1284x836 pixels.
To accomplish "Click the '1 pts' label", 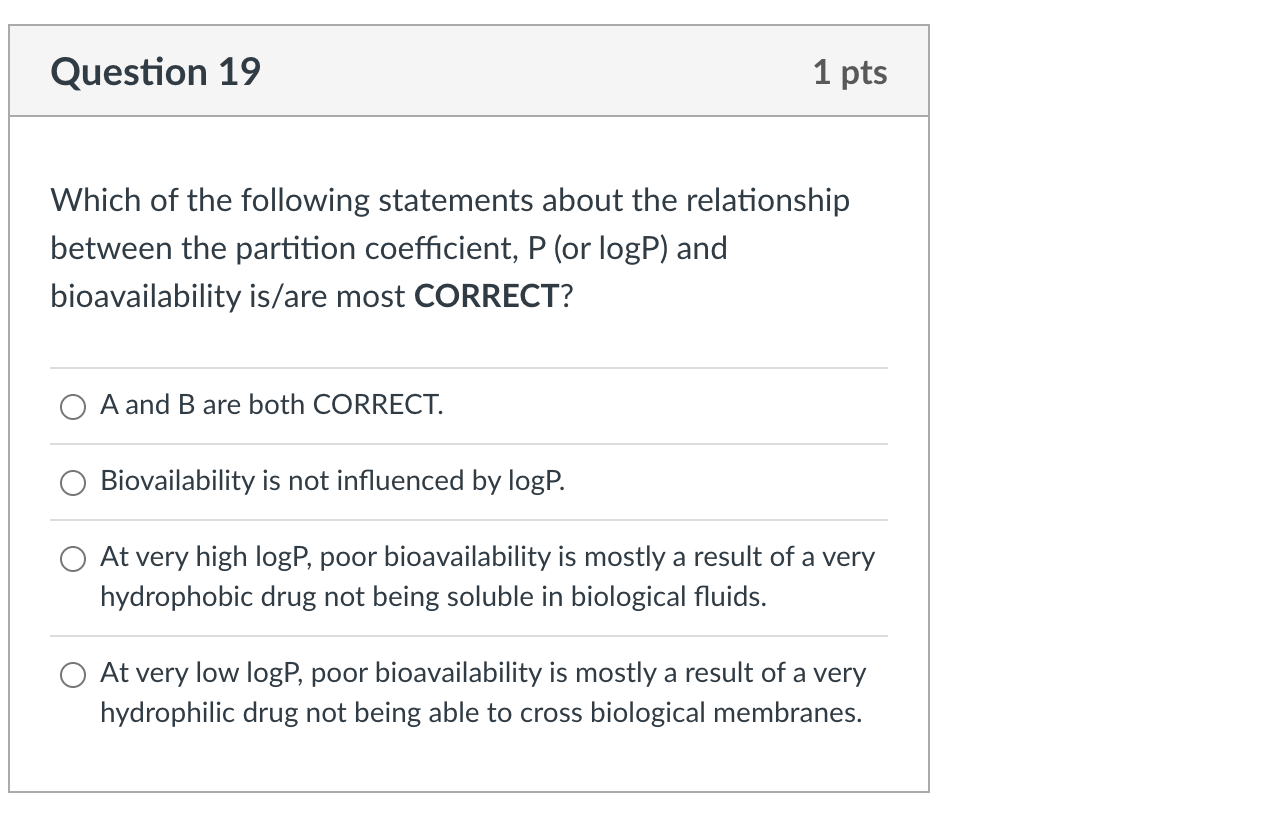I will 849,71.
